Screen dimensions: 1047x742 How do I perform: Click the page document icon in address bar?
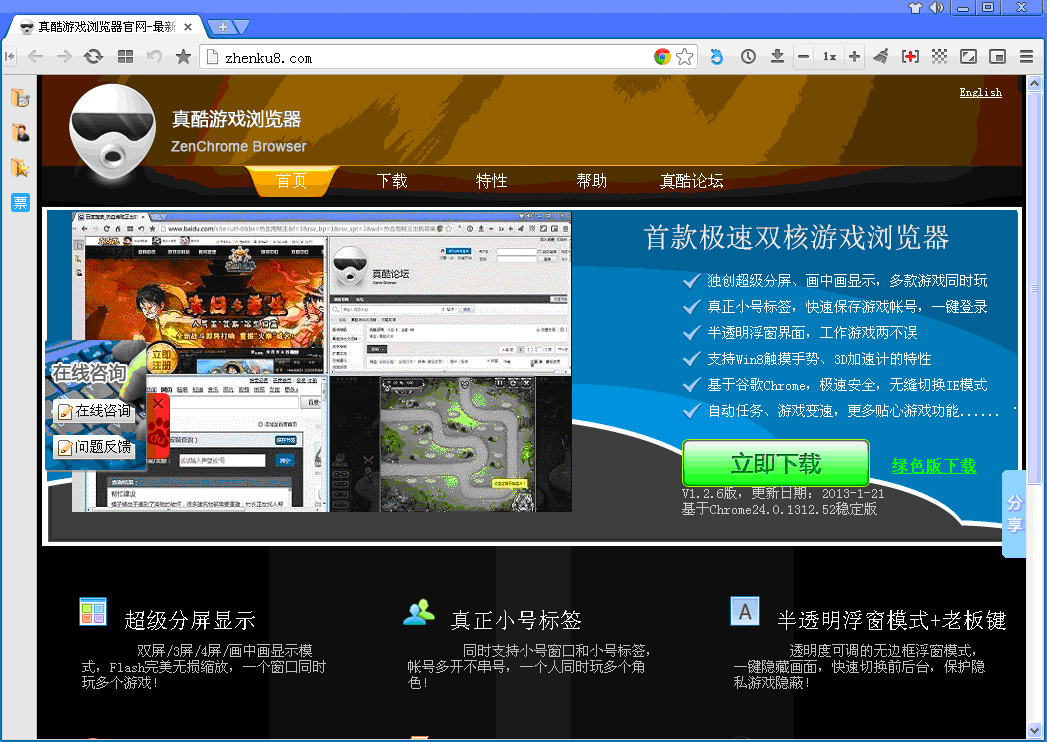click(x=212, y=57)
